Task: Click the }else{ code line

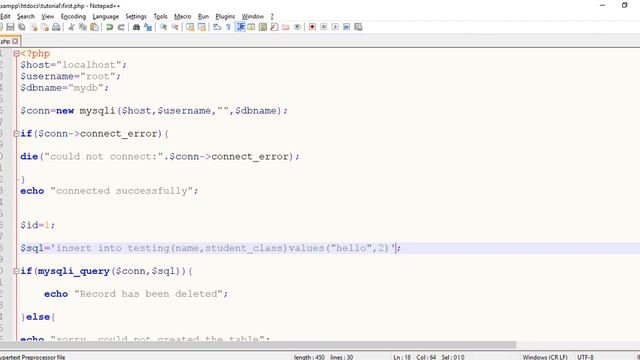Action: tap(38, 317)
